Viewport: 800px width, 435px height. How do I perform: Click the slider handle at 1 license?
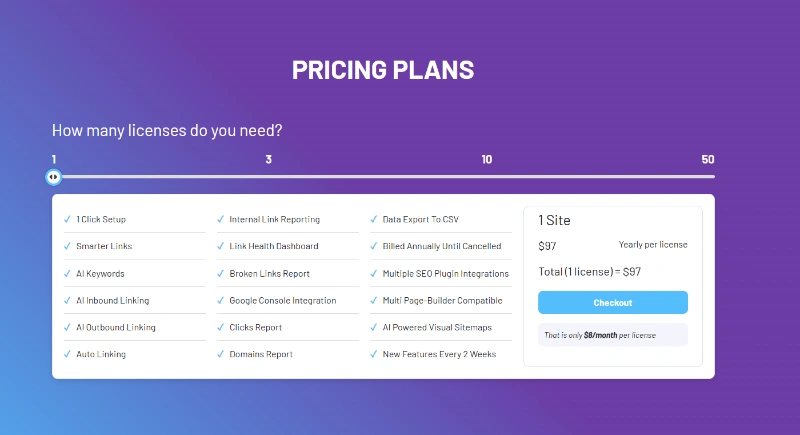pyautogui.click(x=54, y=177)
